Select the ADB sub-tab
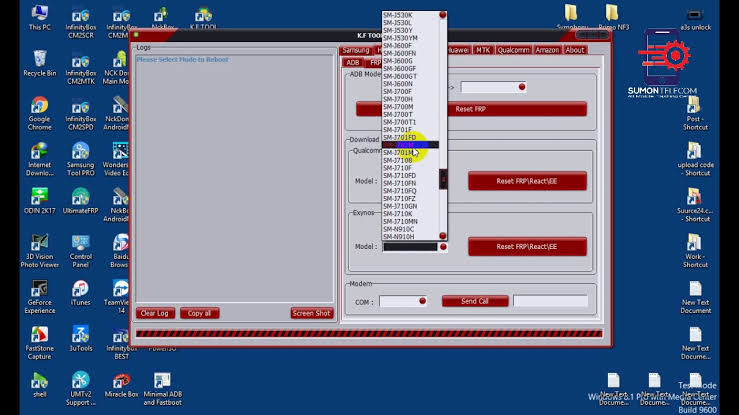739x415 pixels. click(353, 63)
